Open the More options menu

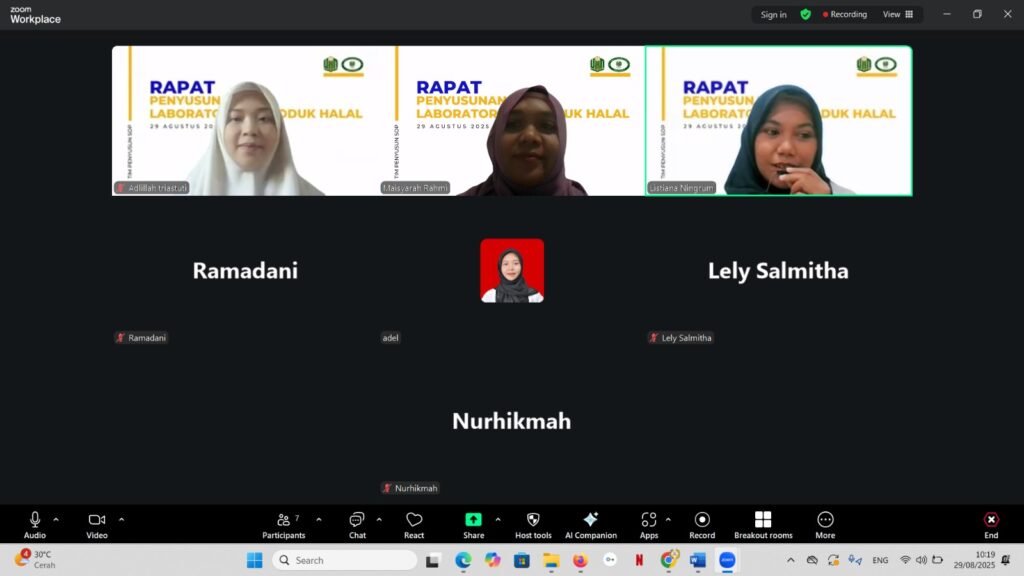825,524
